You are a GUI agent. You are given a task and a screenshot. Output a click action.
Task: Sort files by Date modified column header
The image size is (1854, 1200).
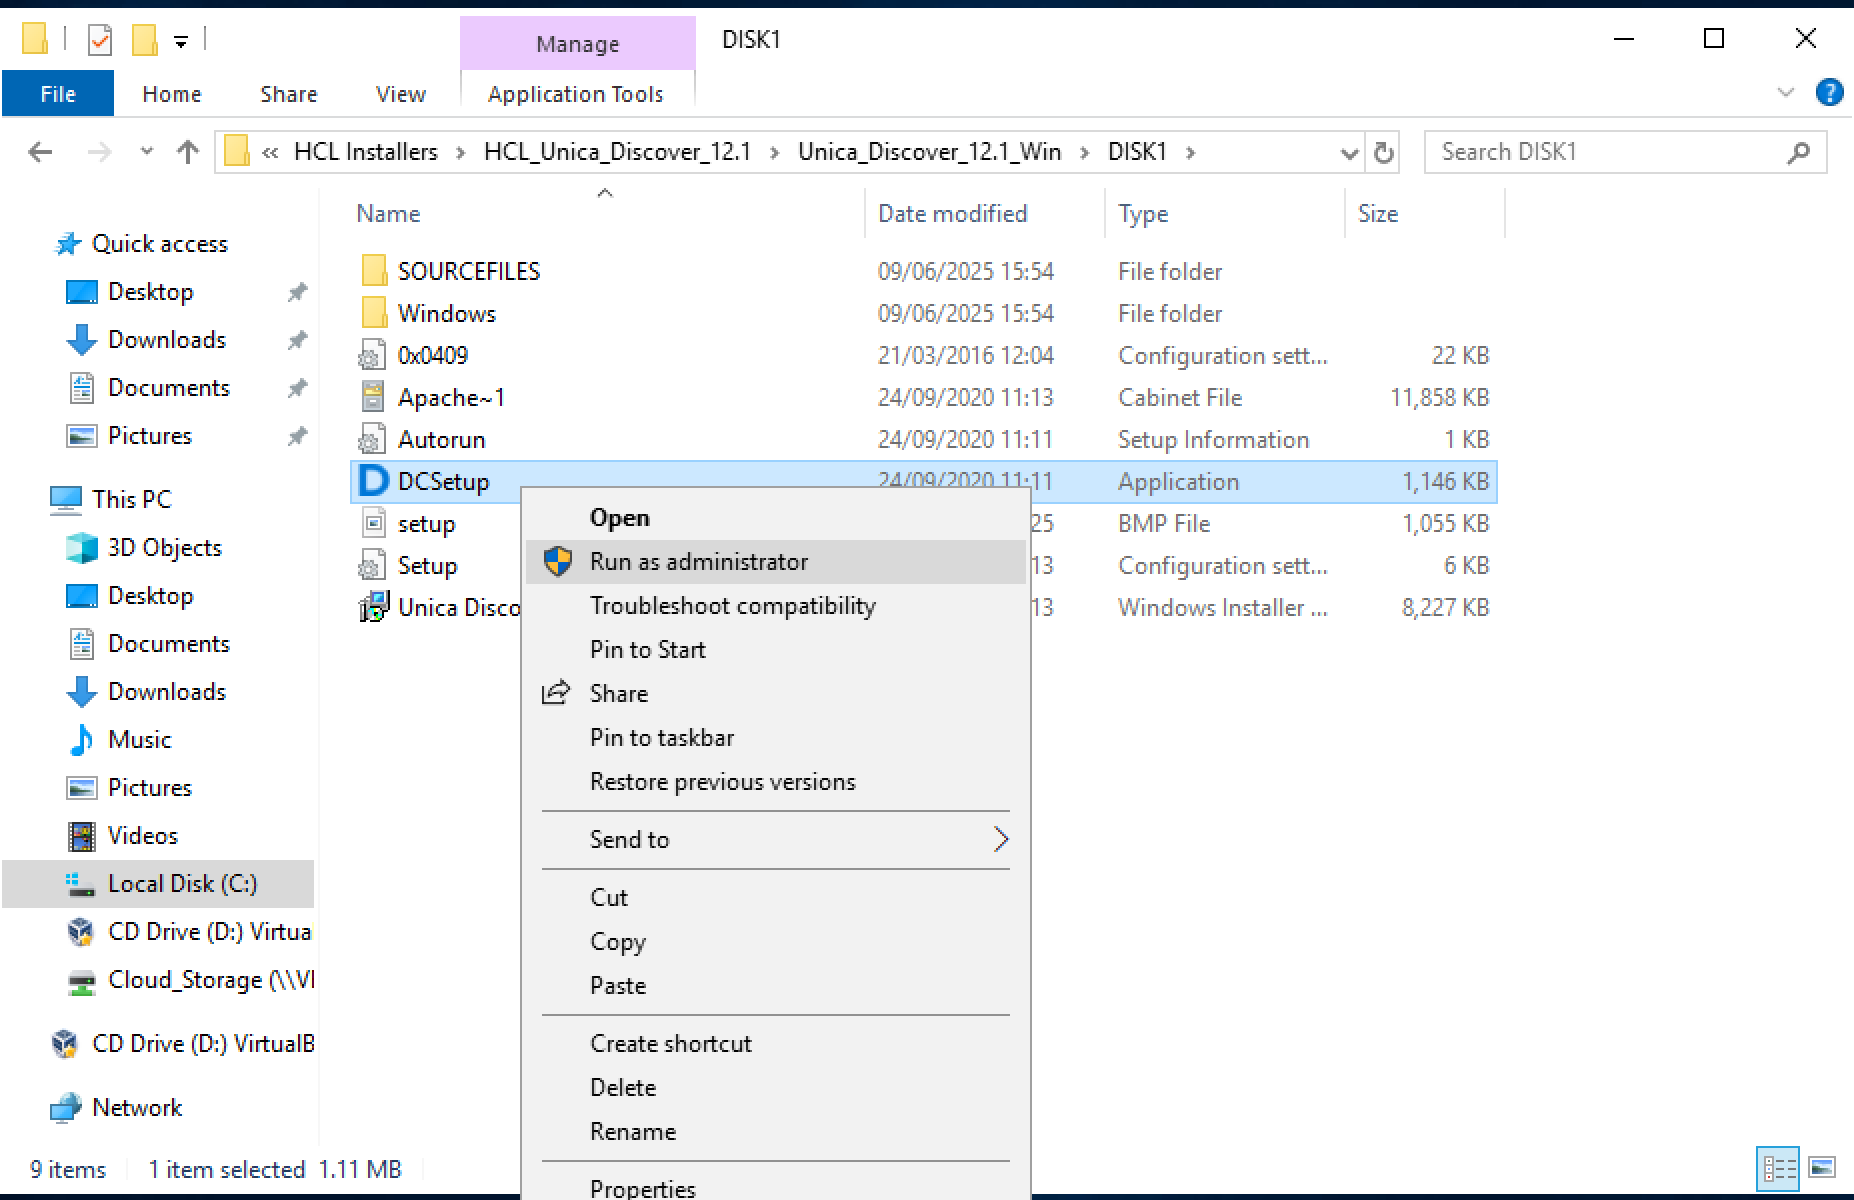tap(985, 214)
